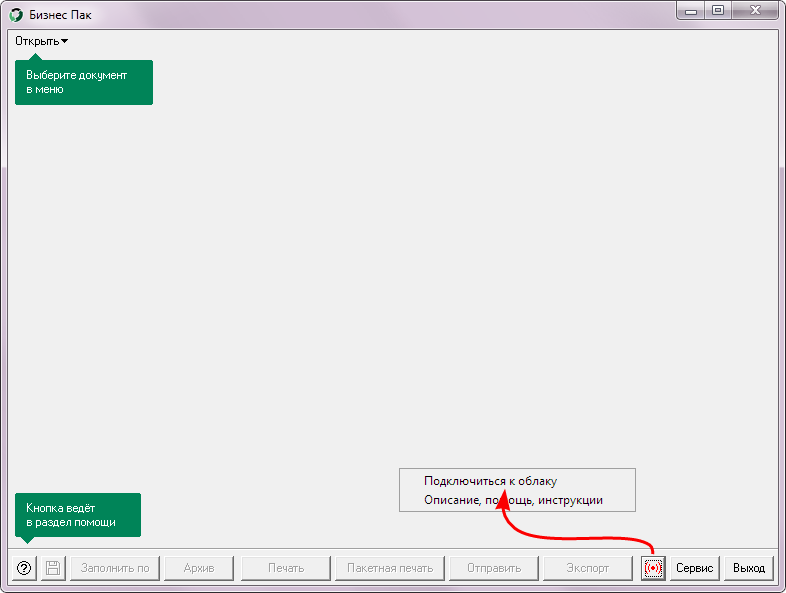Viewport: 786px width, 593px height.
Task: Click the Бизнес Пак app icon in title bar
Action: [16, 15]
